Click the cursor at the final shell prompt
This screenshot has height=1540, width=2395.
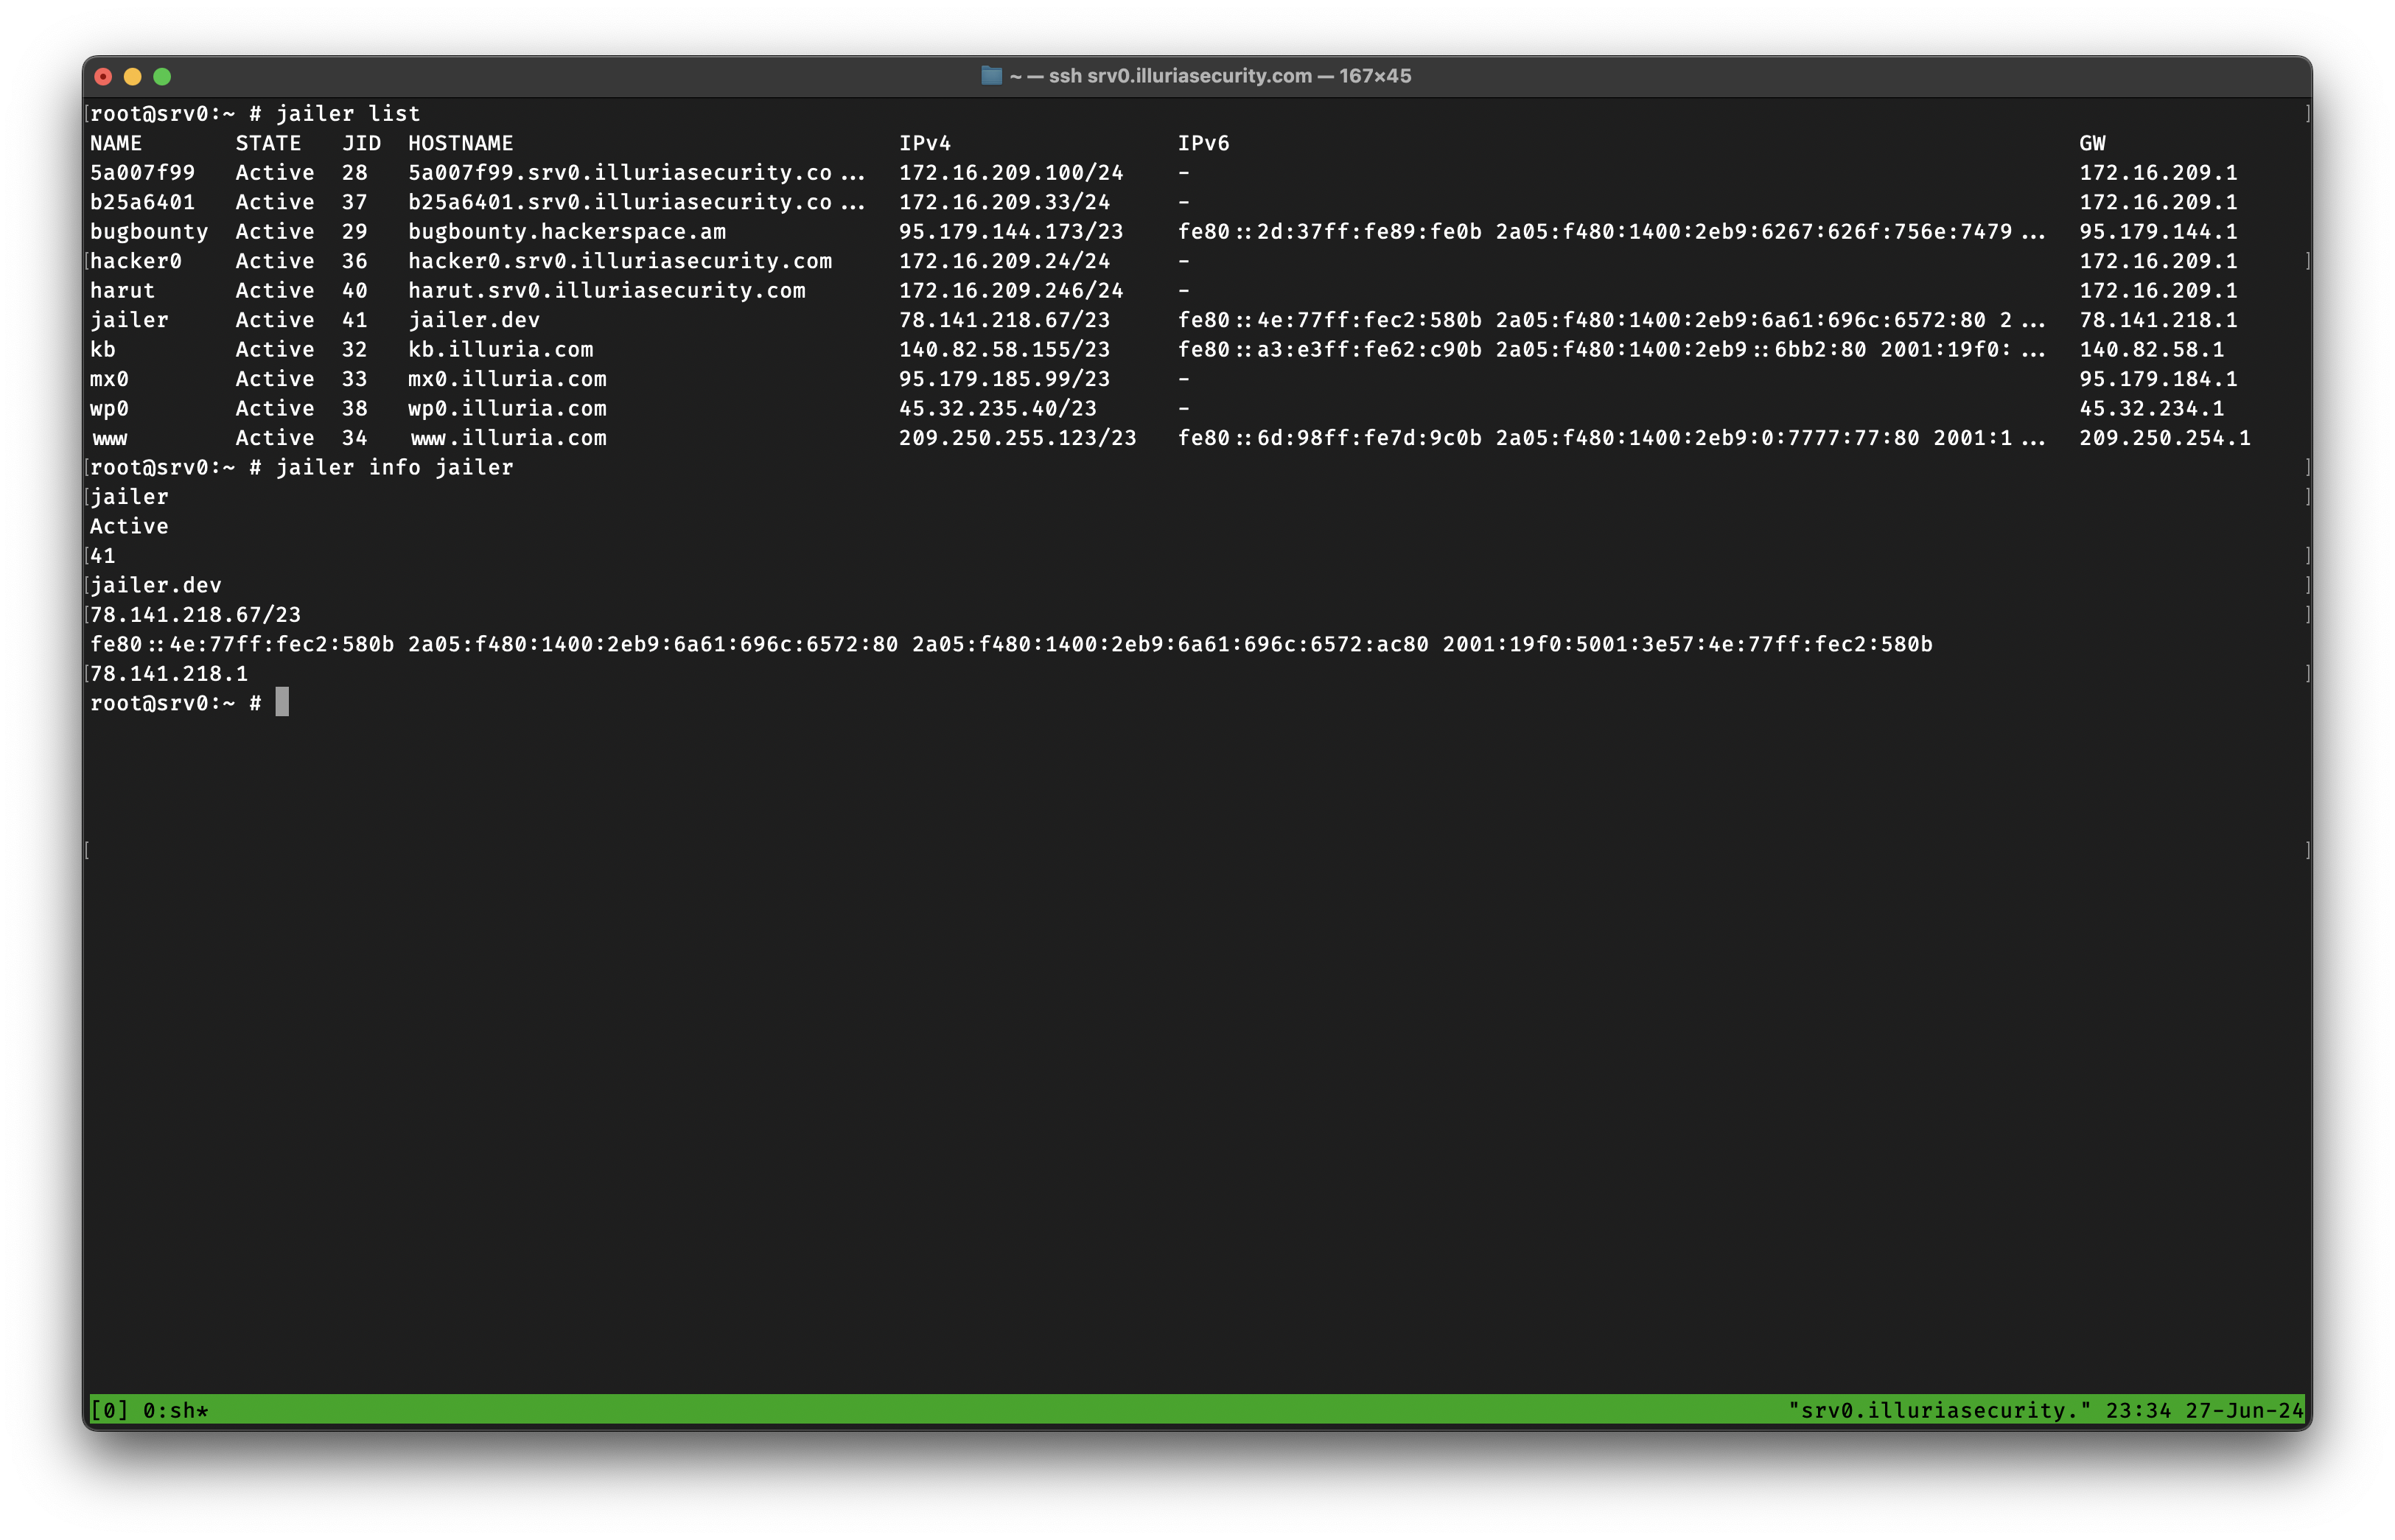(x=282, y=703)
